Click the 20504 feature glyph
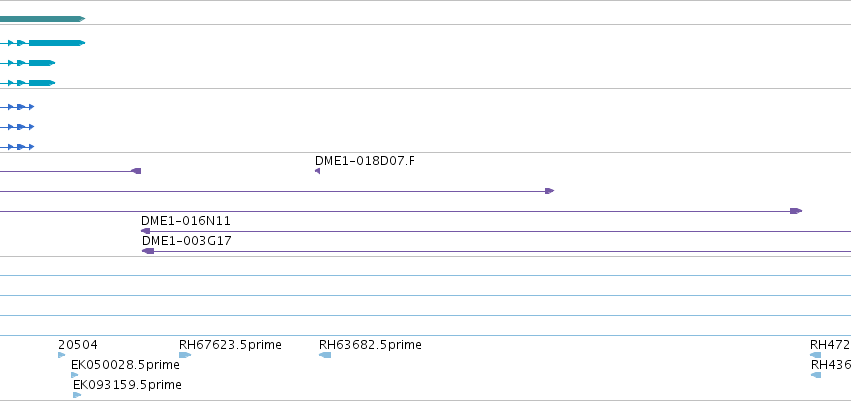The image size is (851, 401). tap(61, 355)
